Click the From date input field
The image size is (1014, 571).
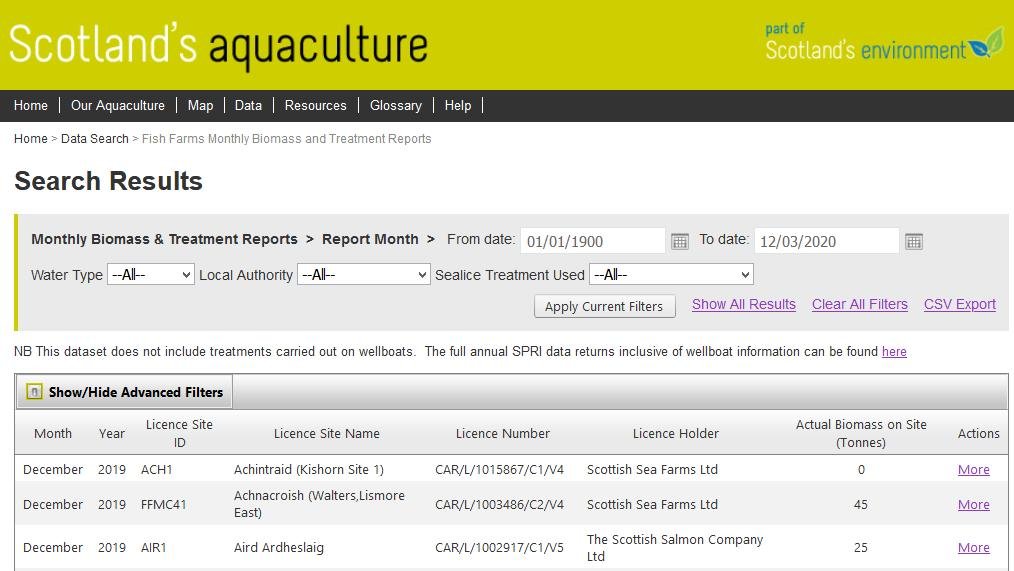point(592,241)
